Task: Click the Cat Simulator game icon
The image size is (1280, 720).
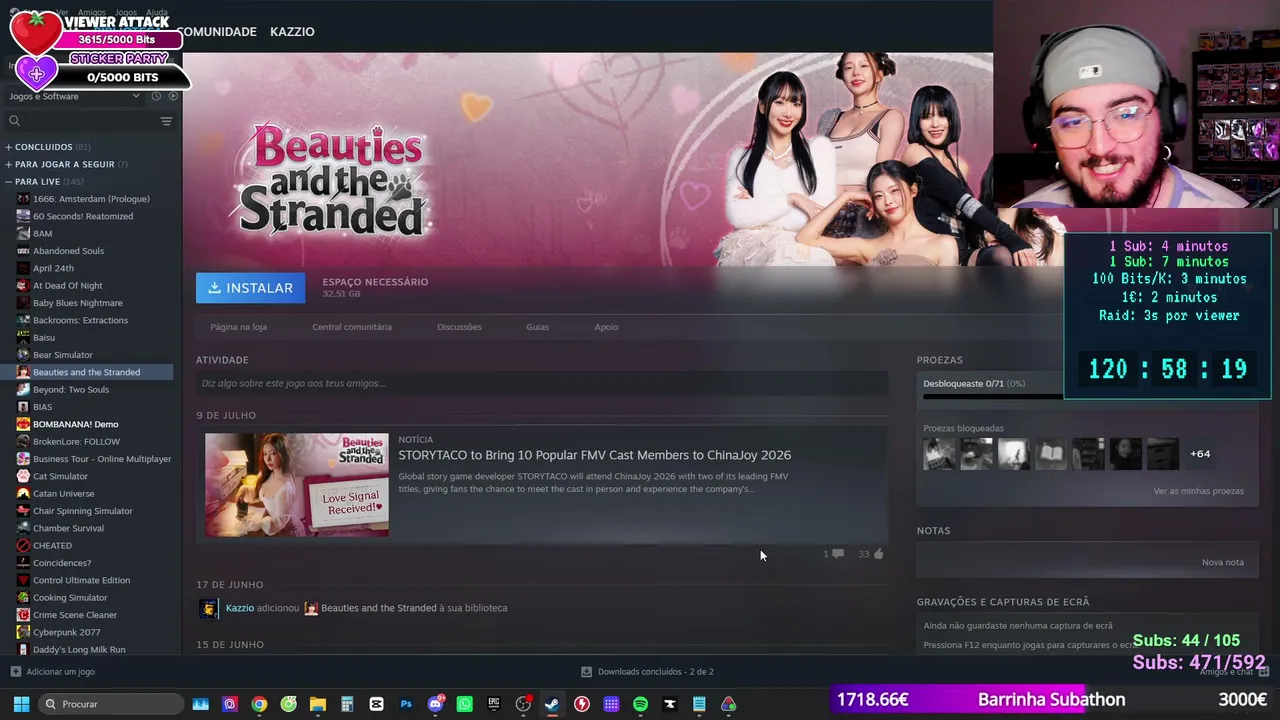Action: (x=23, y=476)
